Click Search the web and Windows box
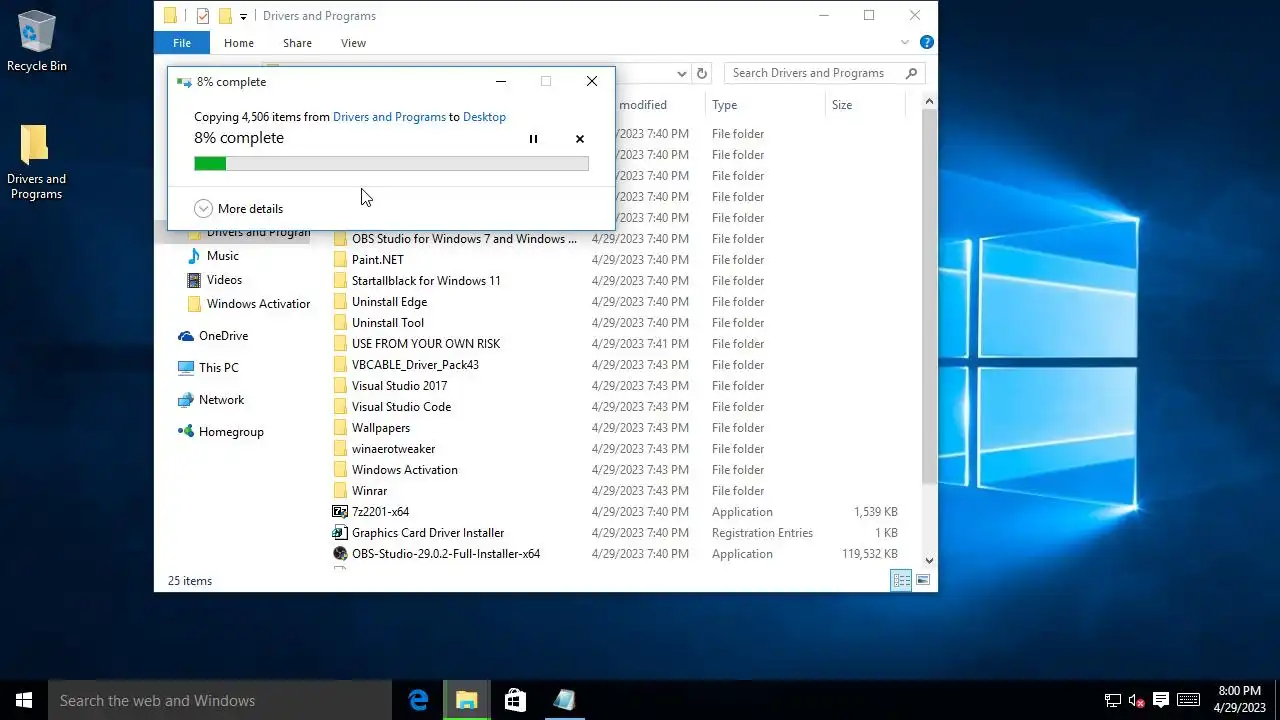The width and height of the screenshot is (1280, 720). pos(220,700)
